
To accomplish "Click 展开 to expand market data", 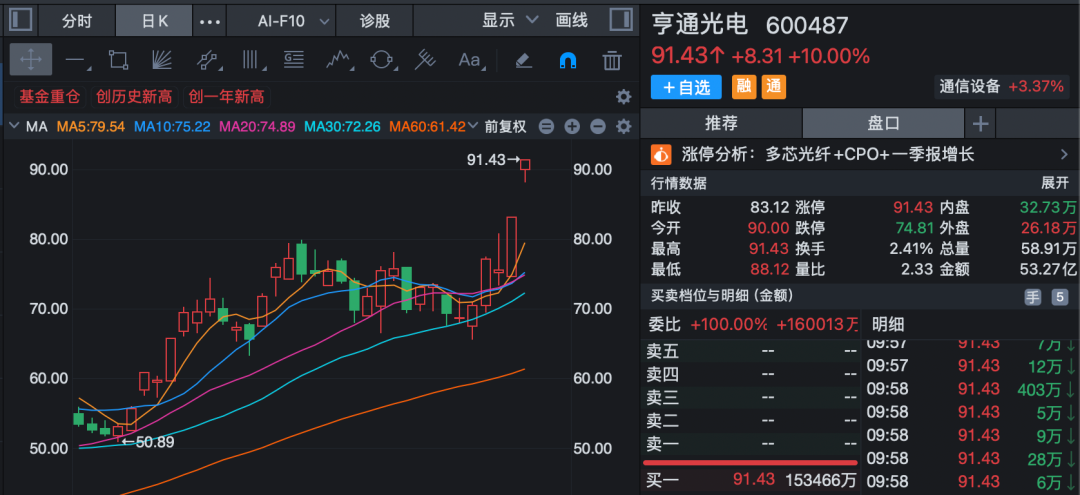I will coord(1055,184).
